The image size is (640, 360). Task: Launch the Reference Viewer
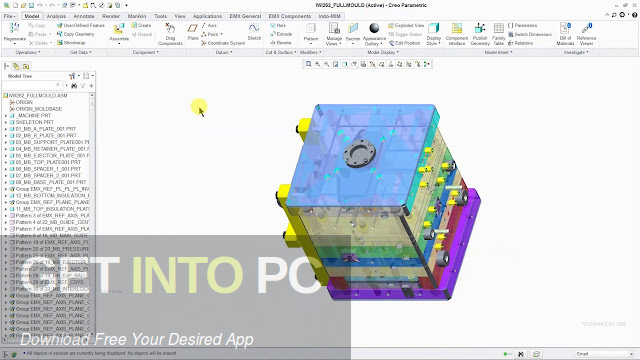pos(587,33)
